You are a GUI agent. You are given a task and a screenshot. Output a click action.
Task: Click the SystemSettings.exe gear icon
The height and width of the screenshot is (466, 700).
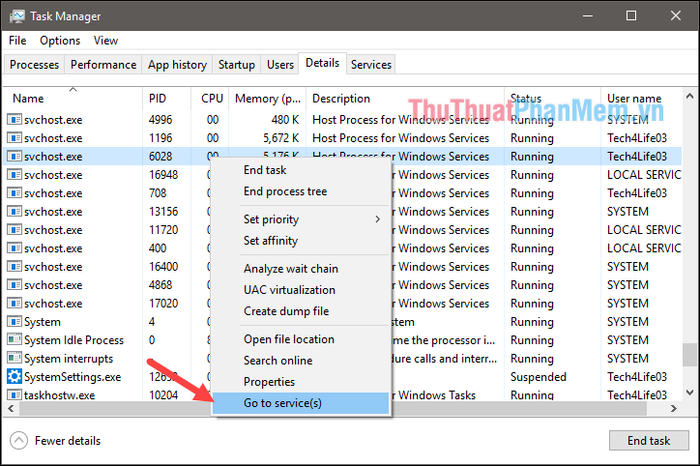click(x=14, y=376)
